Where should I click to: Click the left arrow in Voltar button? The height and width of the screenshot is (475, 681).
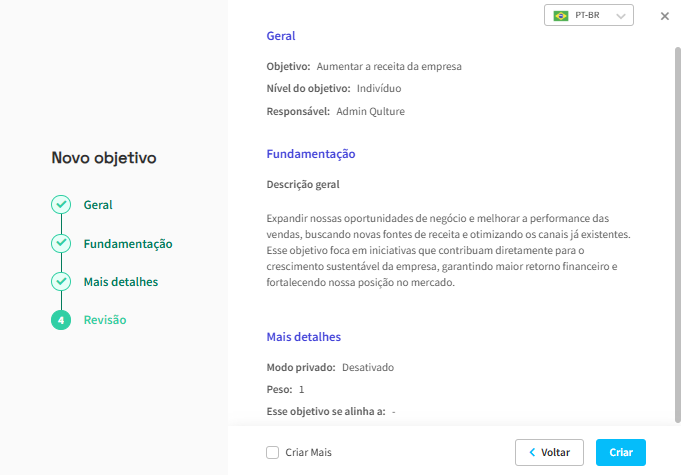pyautogui.click(x=532, y=452)
